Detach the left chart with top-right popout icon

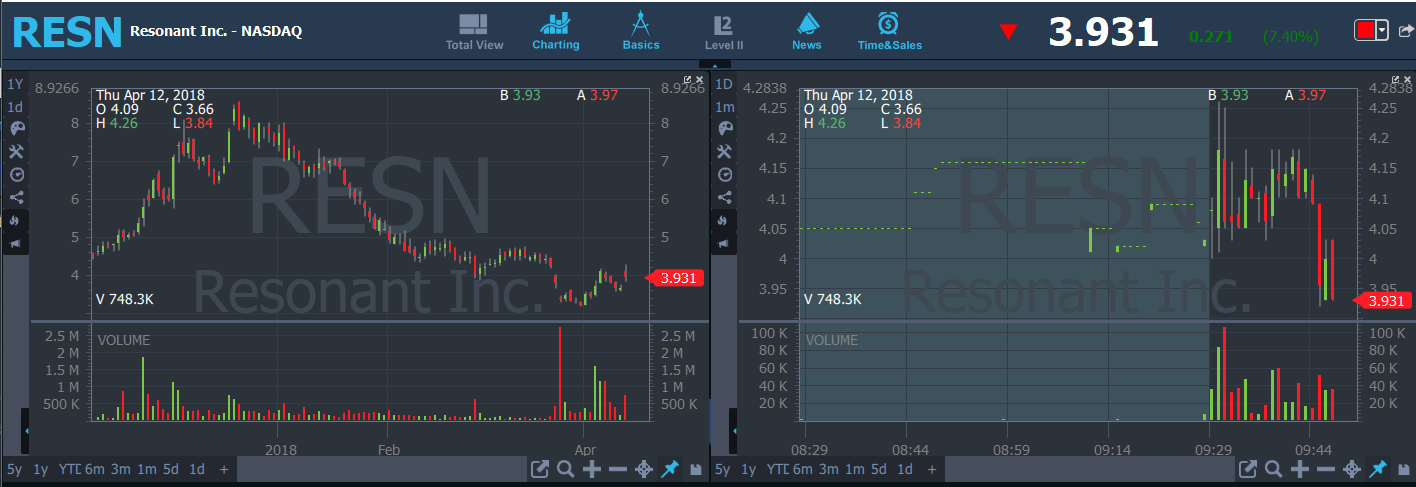[x=688, y=79]
